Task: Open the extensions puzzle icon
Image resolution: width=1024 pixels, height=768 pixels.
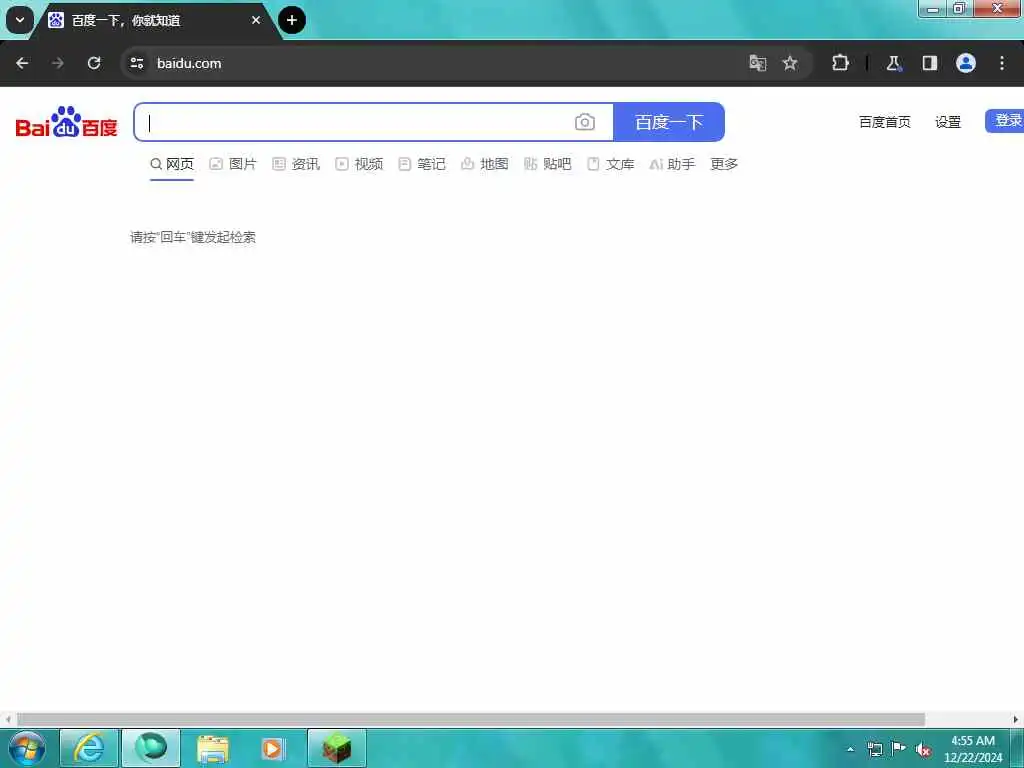Action: pyautogui.click(x=840, y=63)
